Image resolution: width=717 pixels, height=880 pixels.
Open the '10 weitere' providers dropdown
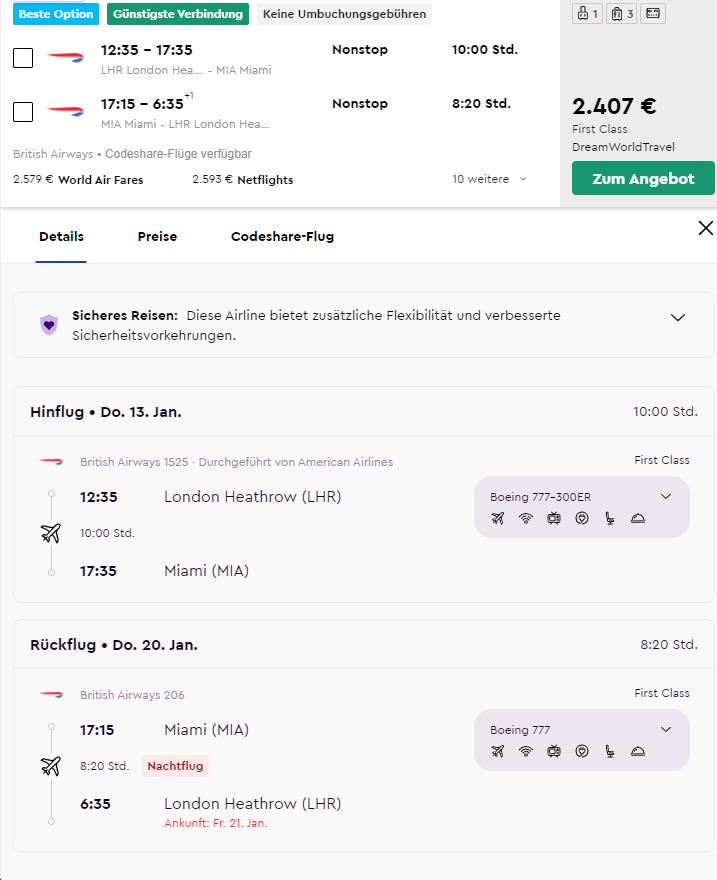coord(489,179)
